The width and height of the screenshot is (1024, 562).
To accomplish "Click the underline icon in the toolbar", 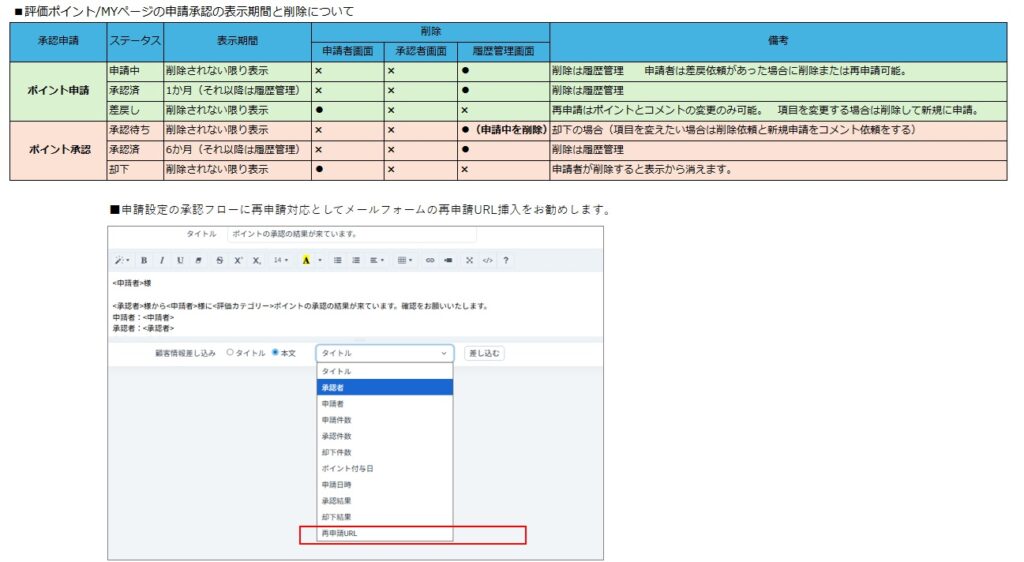I will pos(180,260).
